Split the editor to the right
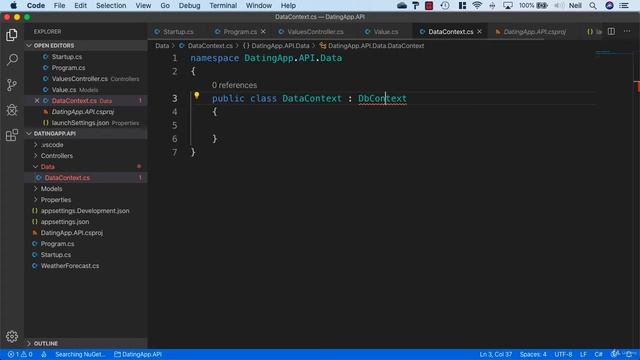The height and width of the screenshot is (360, 640). pos(611,31)
